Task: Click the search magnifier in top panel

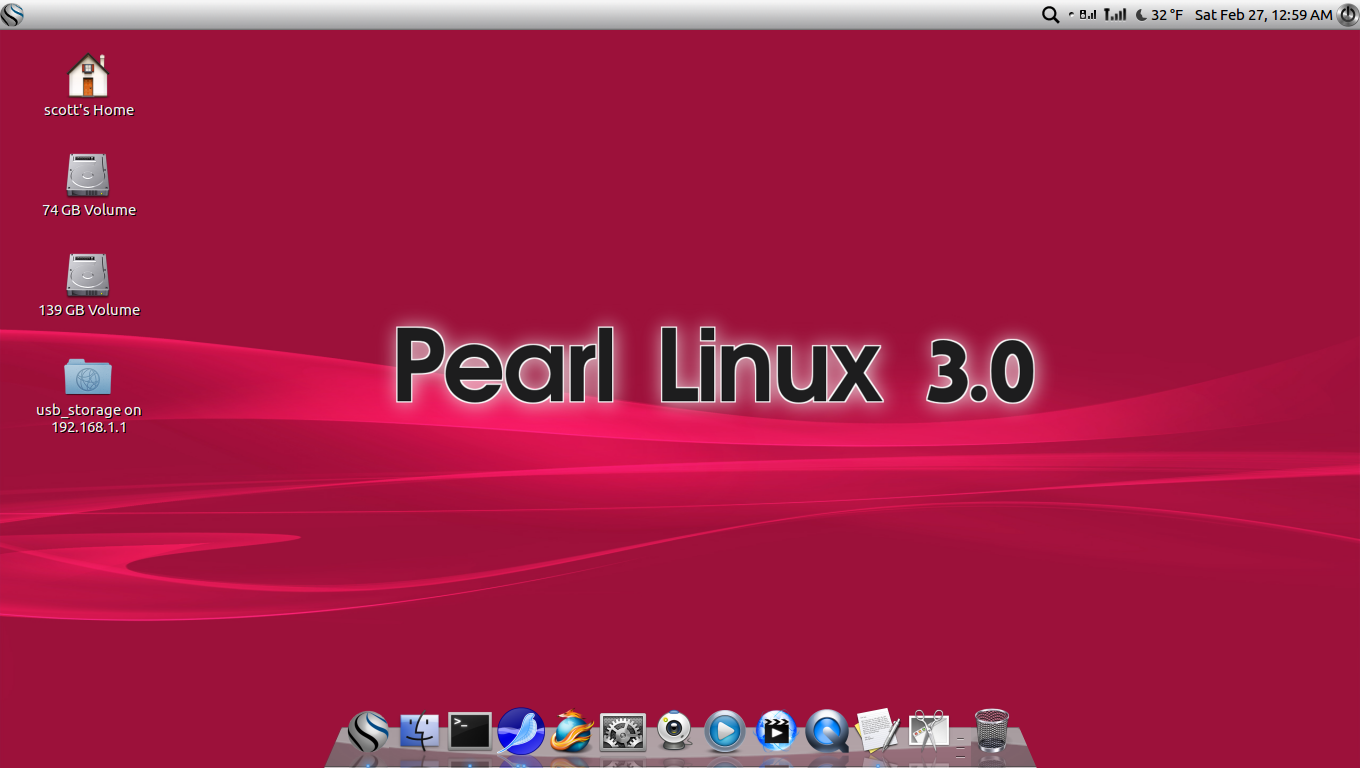Action: (1050, 14)
